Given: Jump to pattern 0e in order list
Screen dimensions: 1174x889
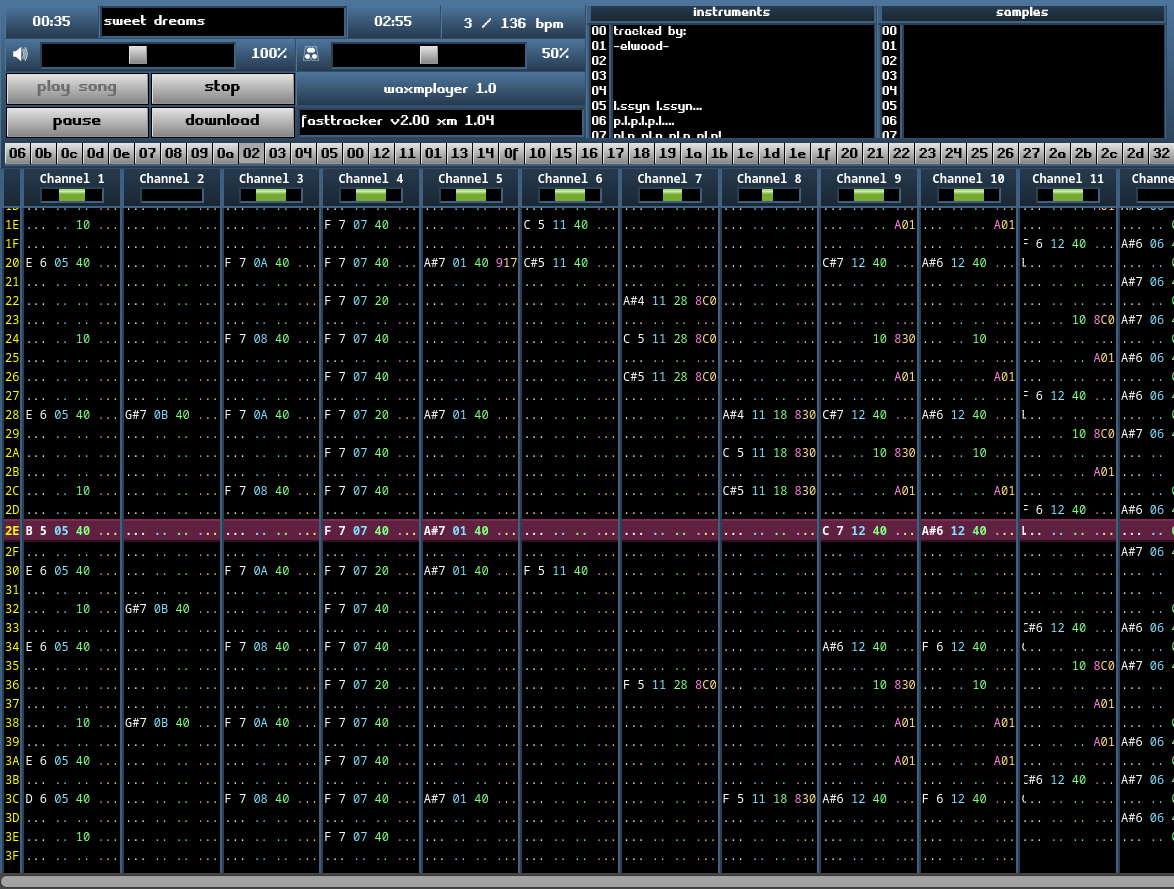Looking at the screenshot, I should click(121, 154).
